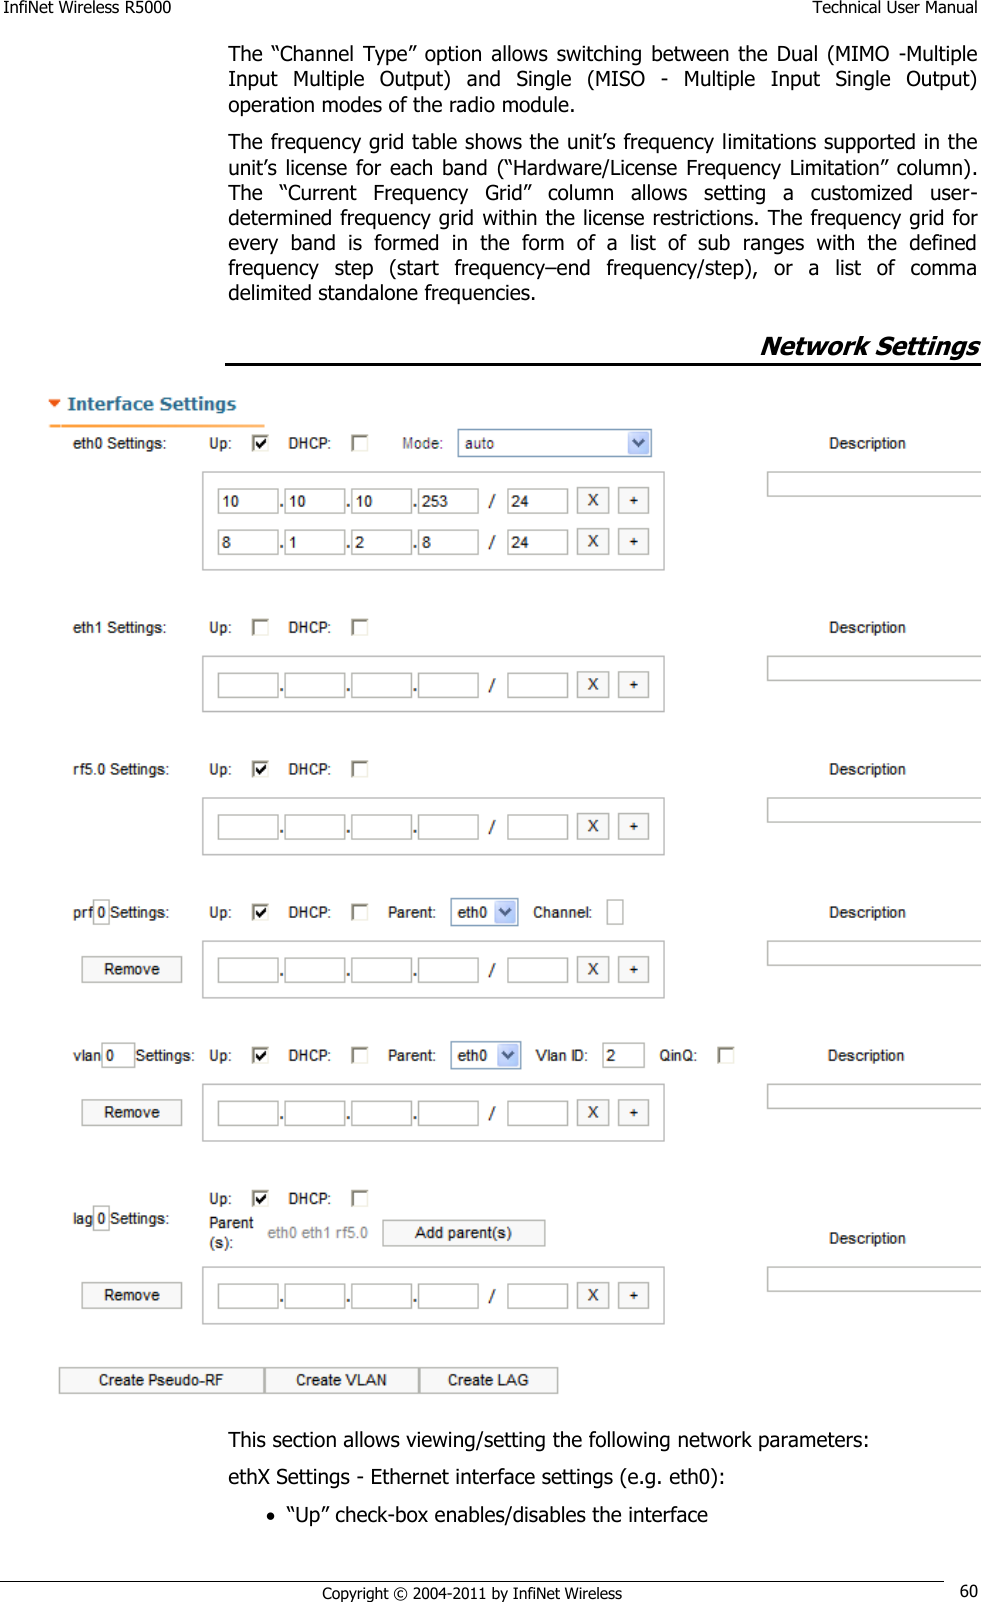This screenshot has width=981, height=1602.
Task: Open prf0 Parent eth0 dropdown
Action: click(484, 912)
